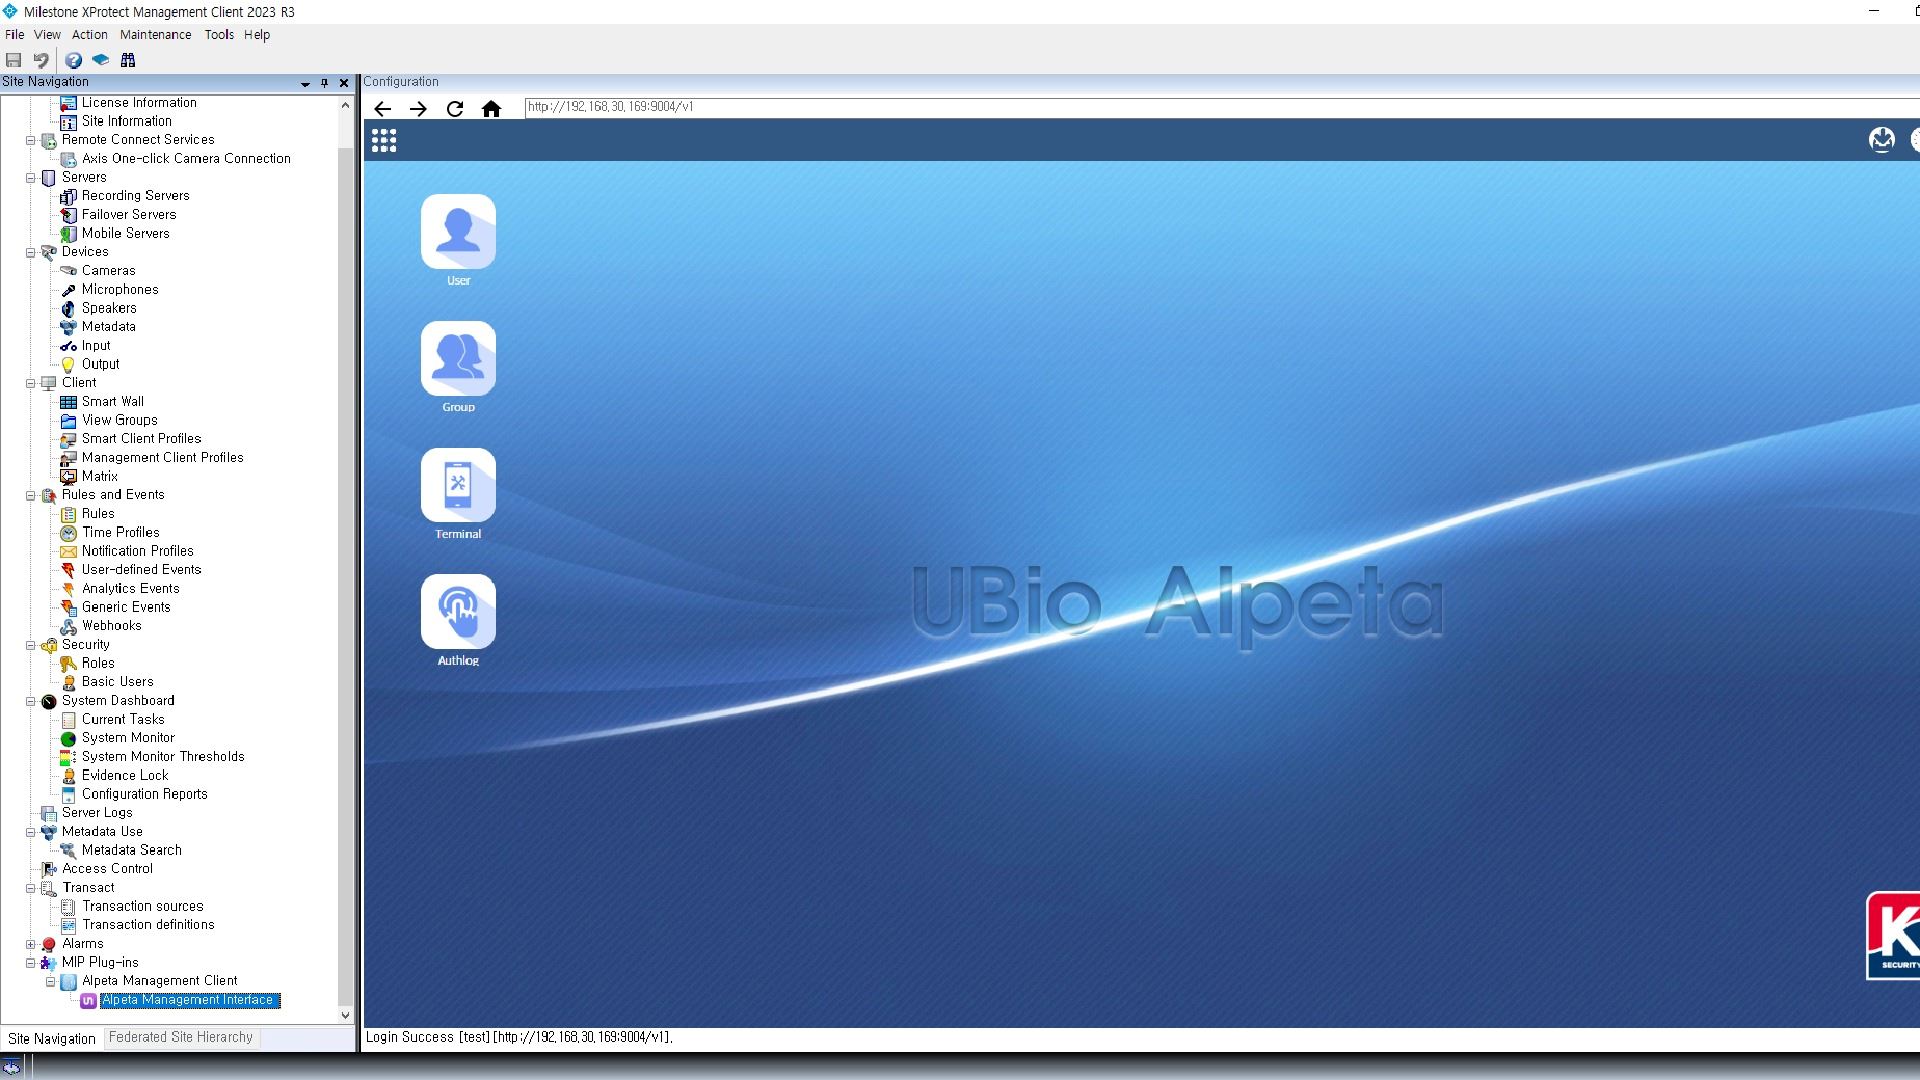Image resolution: width=1920 pixels, height=1080 pixels.
Task: Click the Alpeta user account icon
Action: coord(1882,140)
